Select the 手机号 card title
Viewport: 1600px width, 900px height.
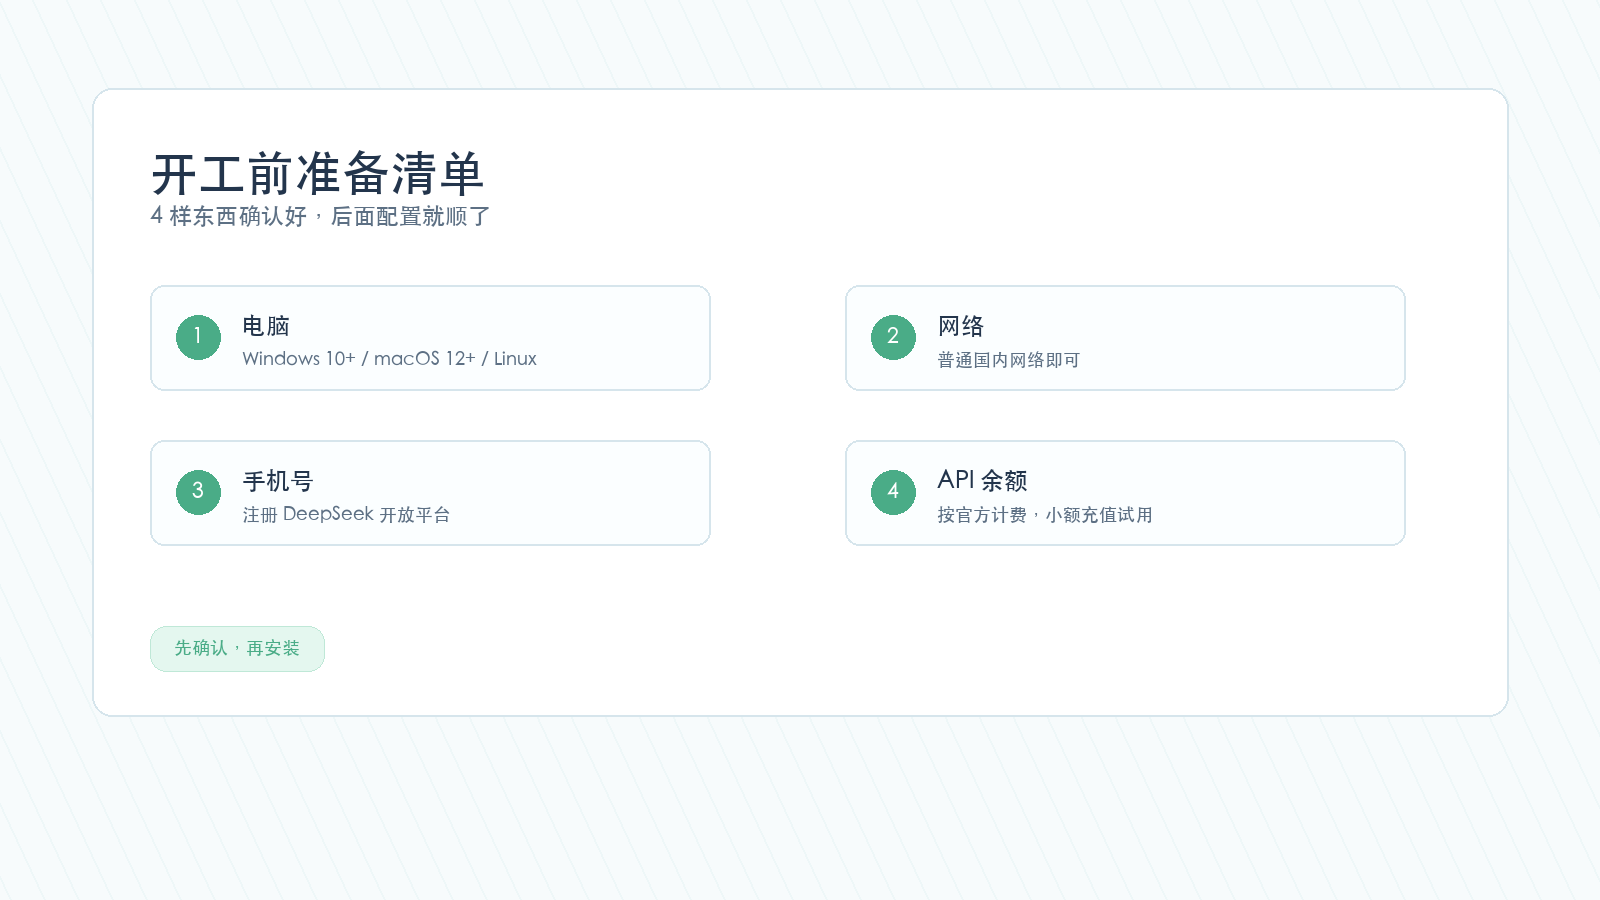point(278,481)
